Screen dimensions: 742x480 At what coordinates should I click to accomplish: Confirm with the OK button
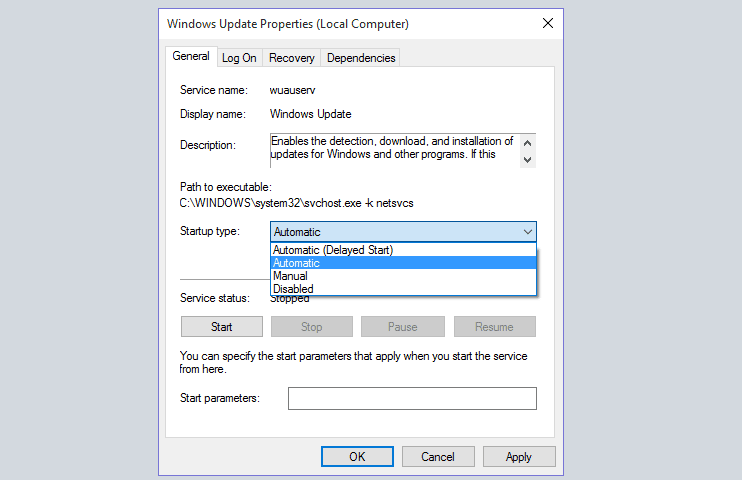[357, 456]
